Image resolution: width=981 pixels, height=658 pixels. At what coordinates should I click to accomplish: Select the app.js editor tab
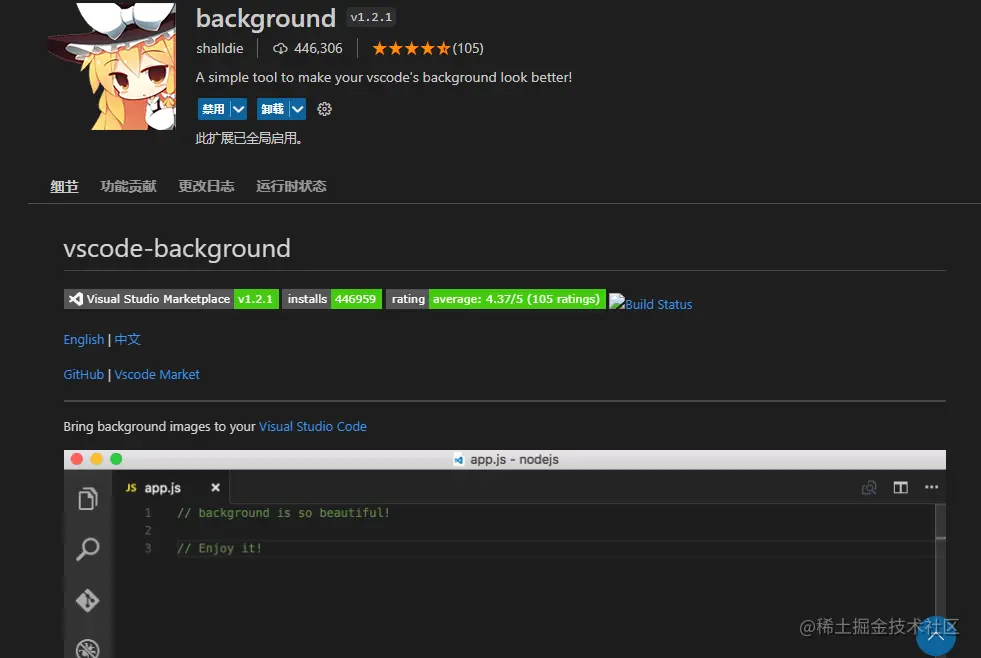point(171,488)
